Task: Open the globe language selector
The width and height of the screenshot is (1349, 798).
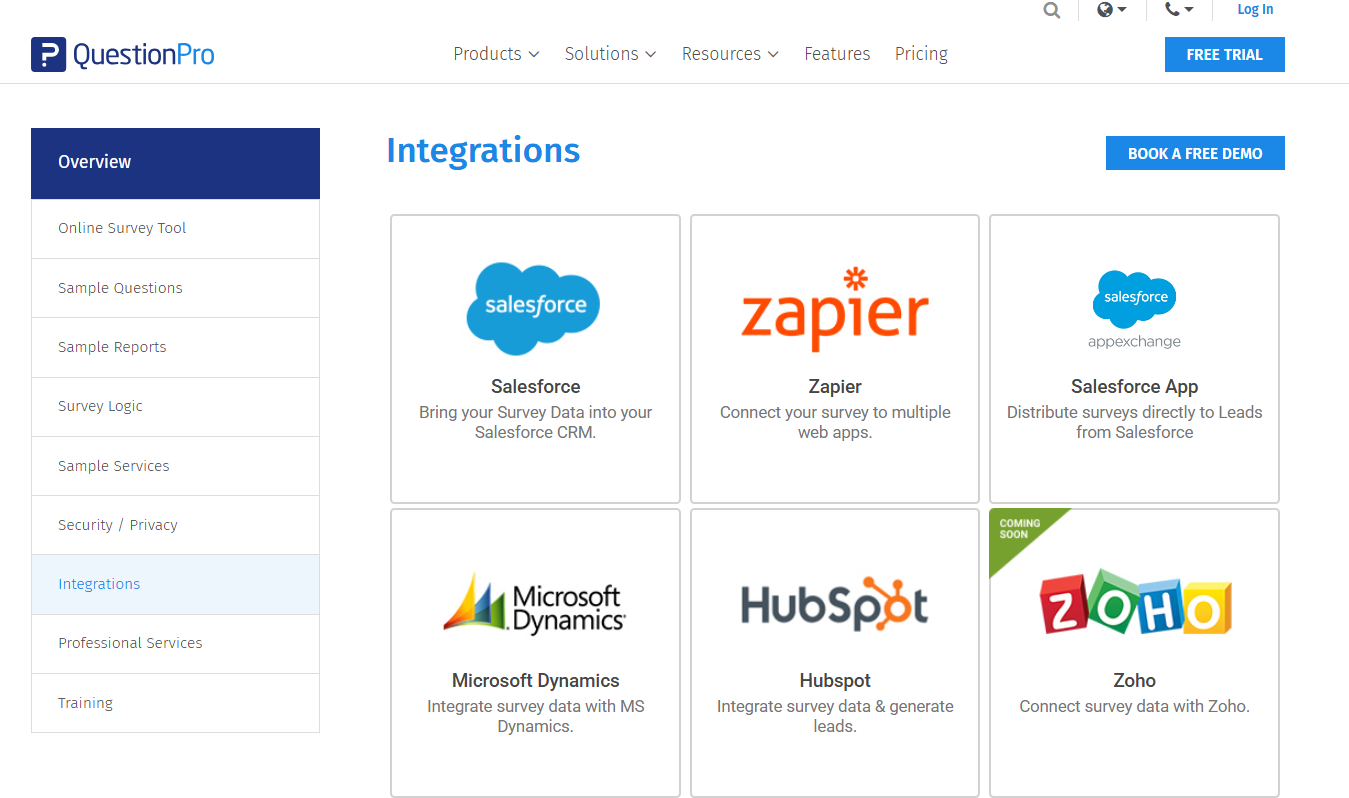Action: pos(1111,10)
